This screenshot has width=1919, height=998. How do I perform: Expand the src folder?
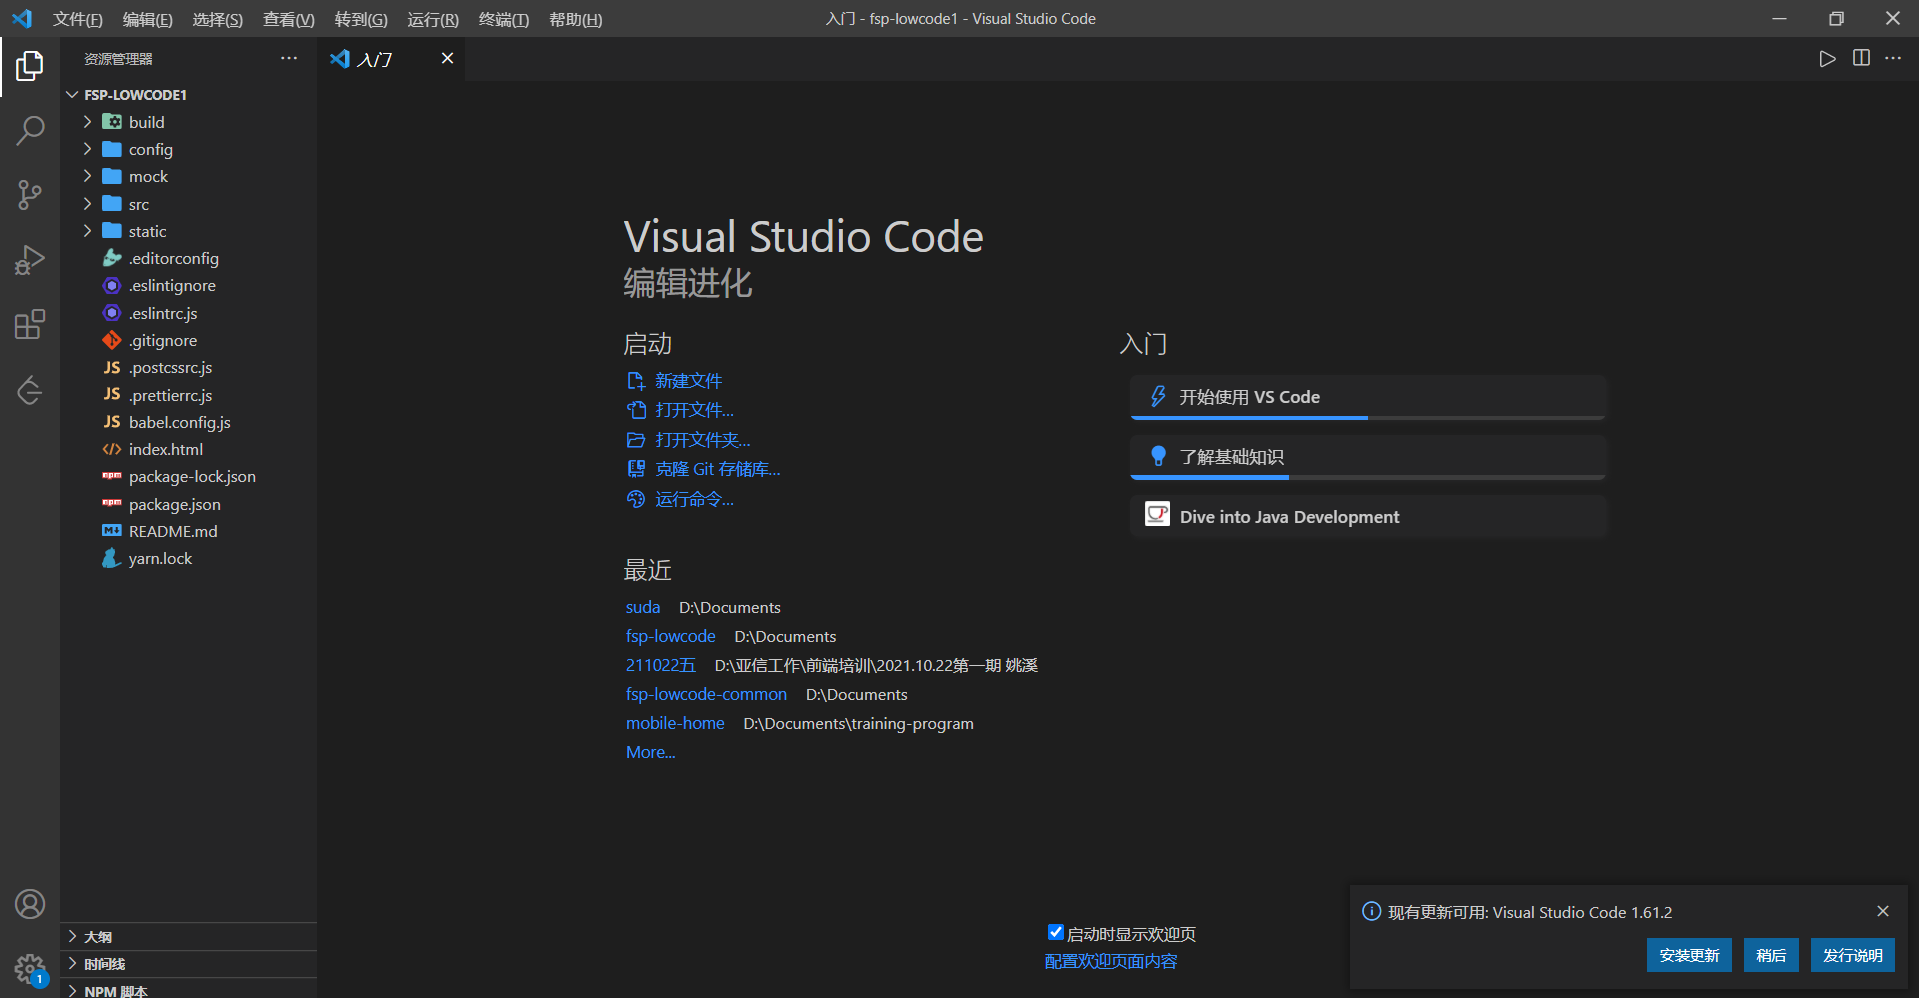87,204
